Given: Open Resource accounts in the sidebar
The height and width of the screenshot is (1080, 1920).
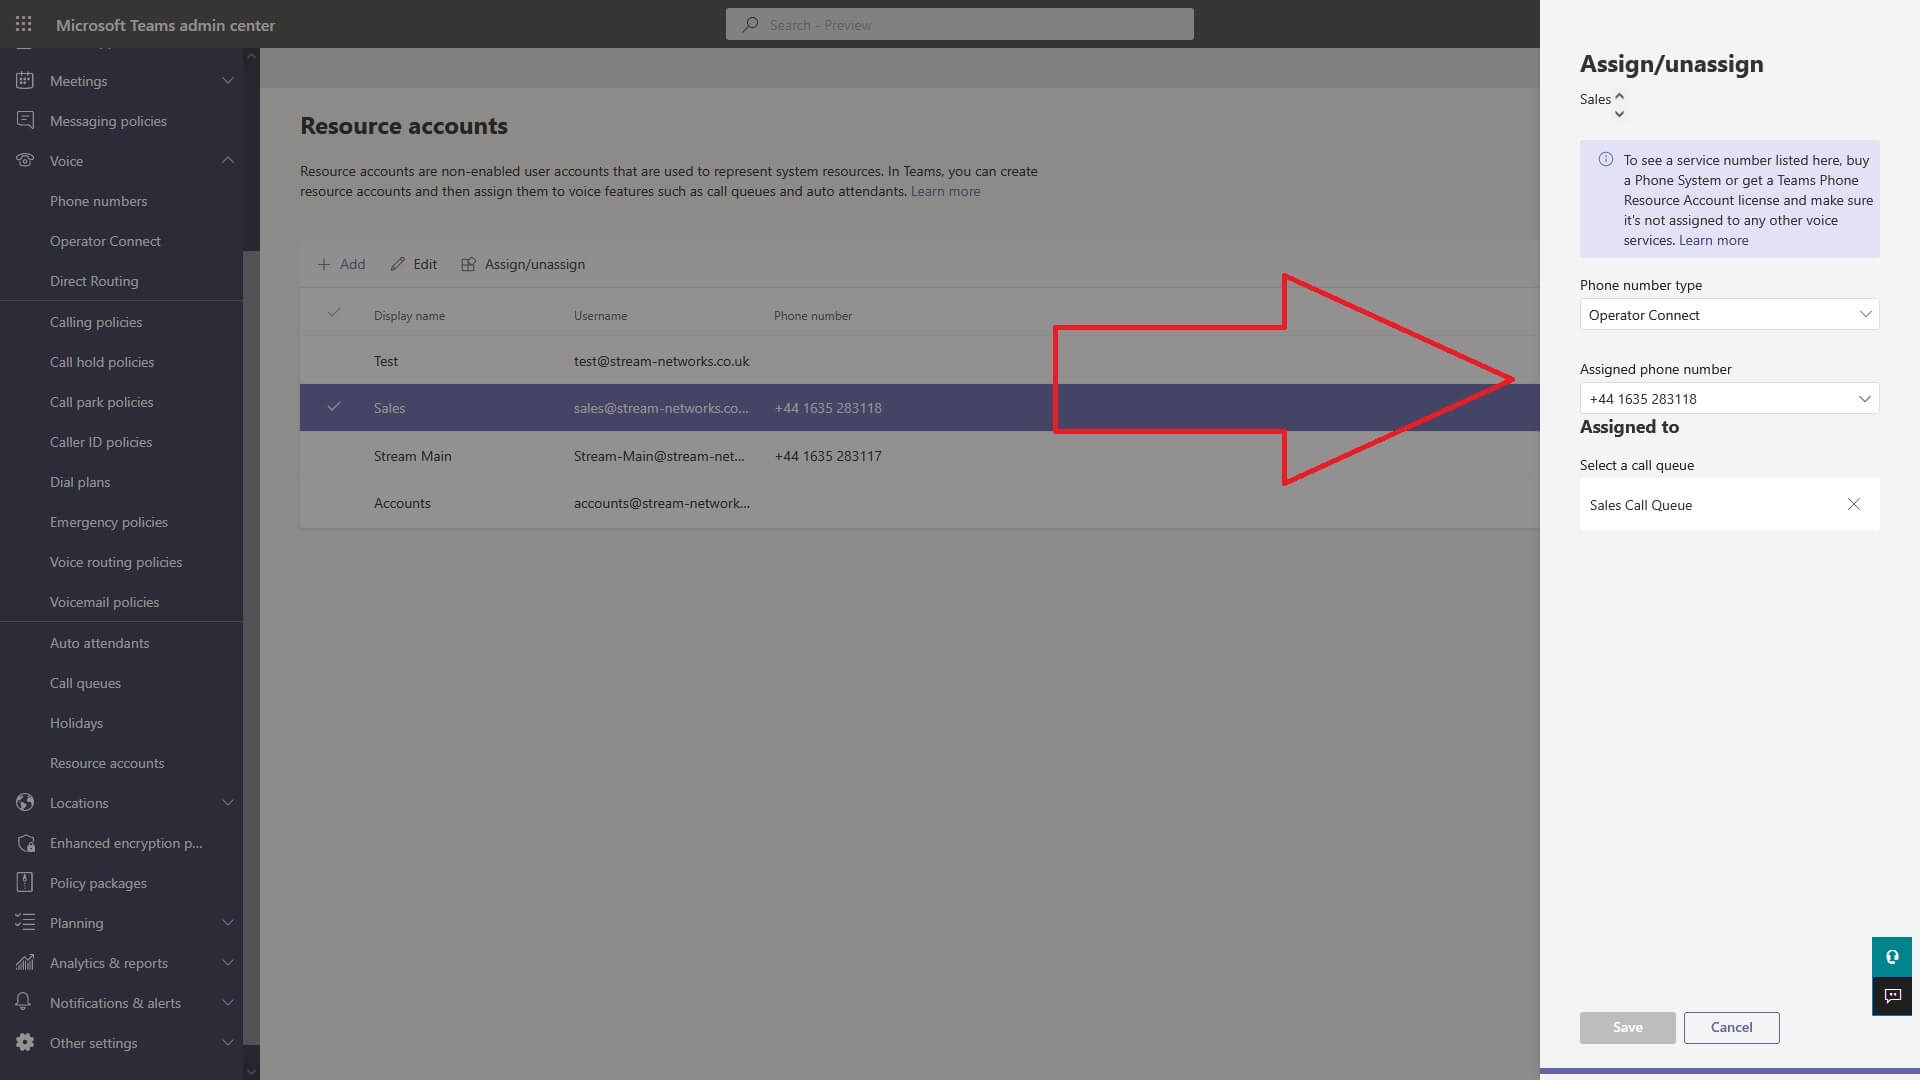Looking at the screenshot, I should 107,762.
